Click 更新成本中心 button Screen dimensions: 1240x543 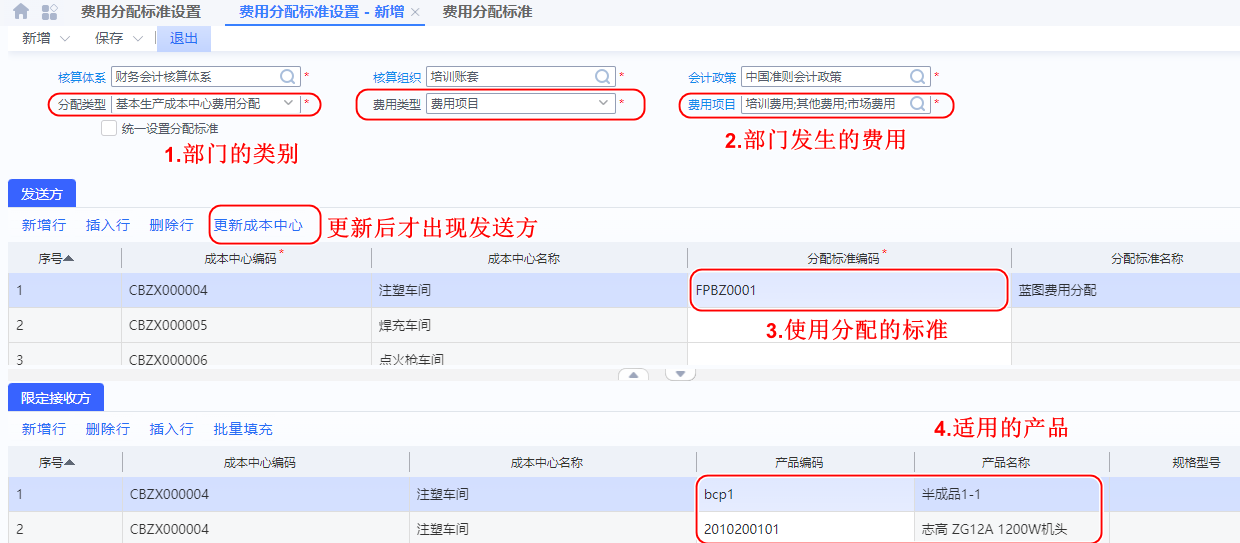click(258, 225)
